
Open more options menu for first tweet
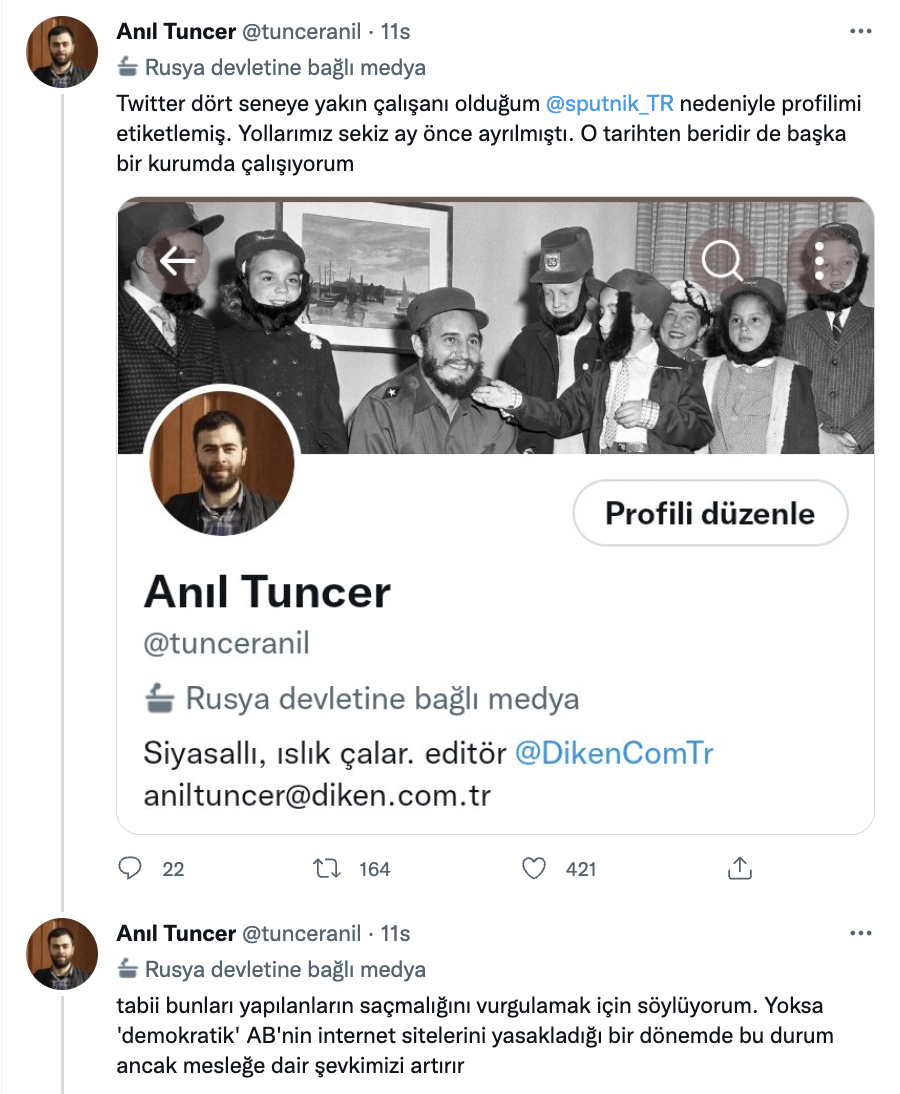click(860, 32)
